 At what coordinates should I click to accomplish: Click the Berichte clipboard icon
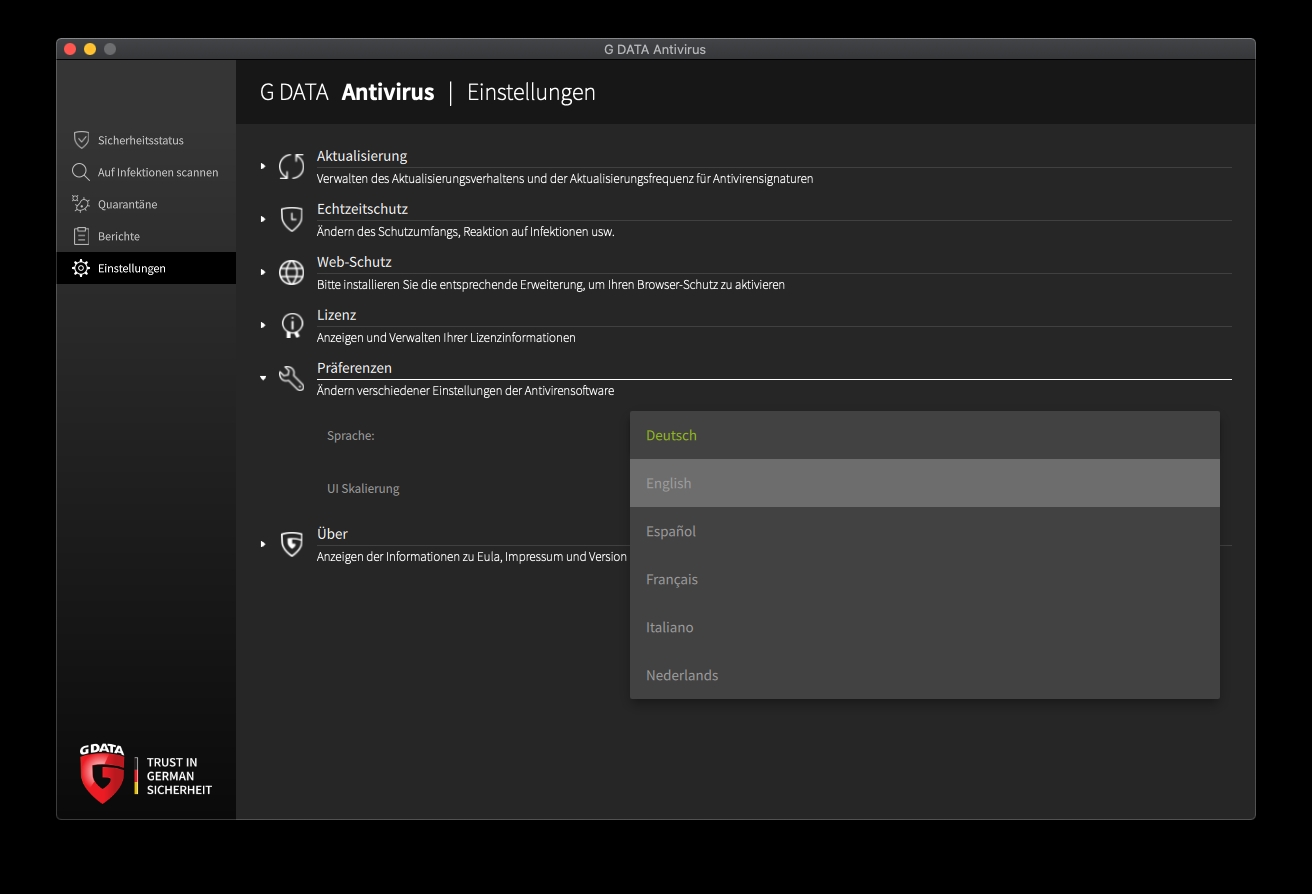pyautogui.click(x=81, y=236)
